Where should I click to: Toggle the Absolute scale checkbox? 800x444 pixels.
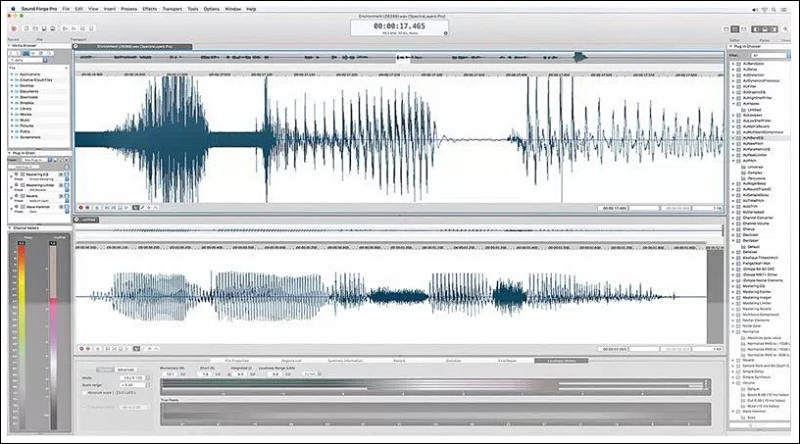click(x=85, y=393)
